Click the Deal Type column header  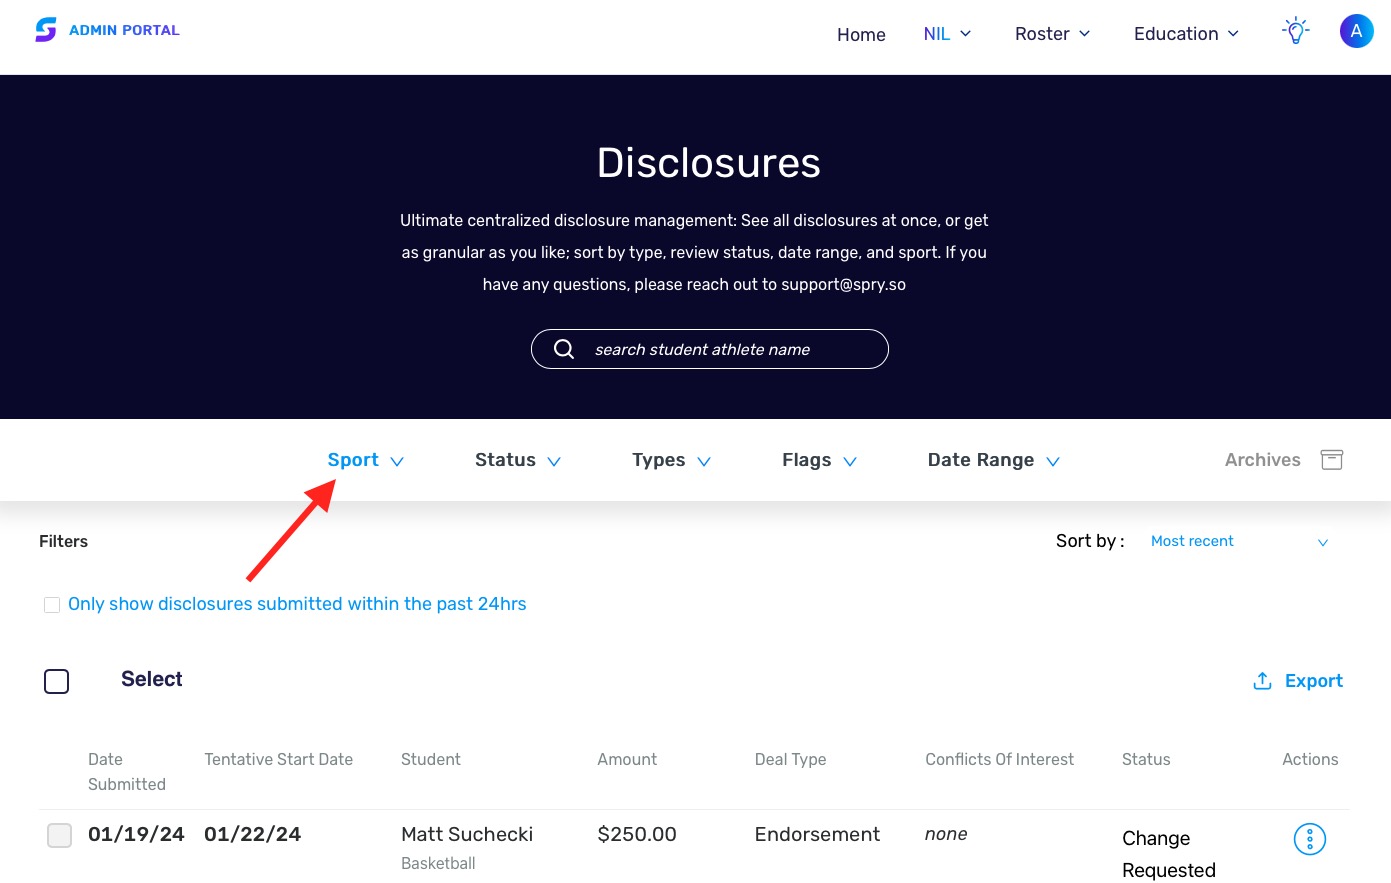tap(790, 759)
